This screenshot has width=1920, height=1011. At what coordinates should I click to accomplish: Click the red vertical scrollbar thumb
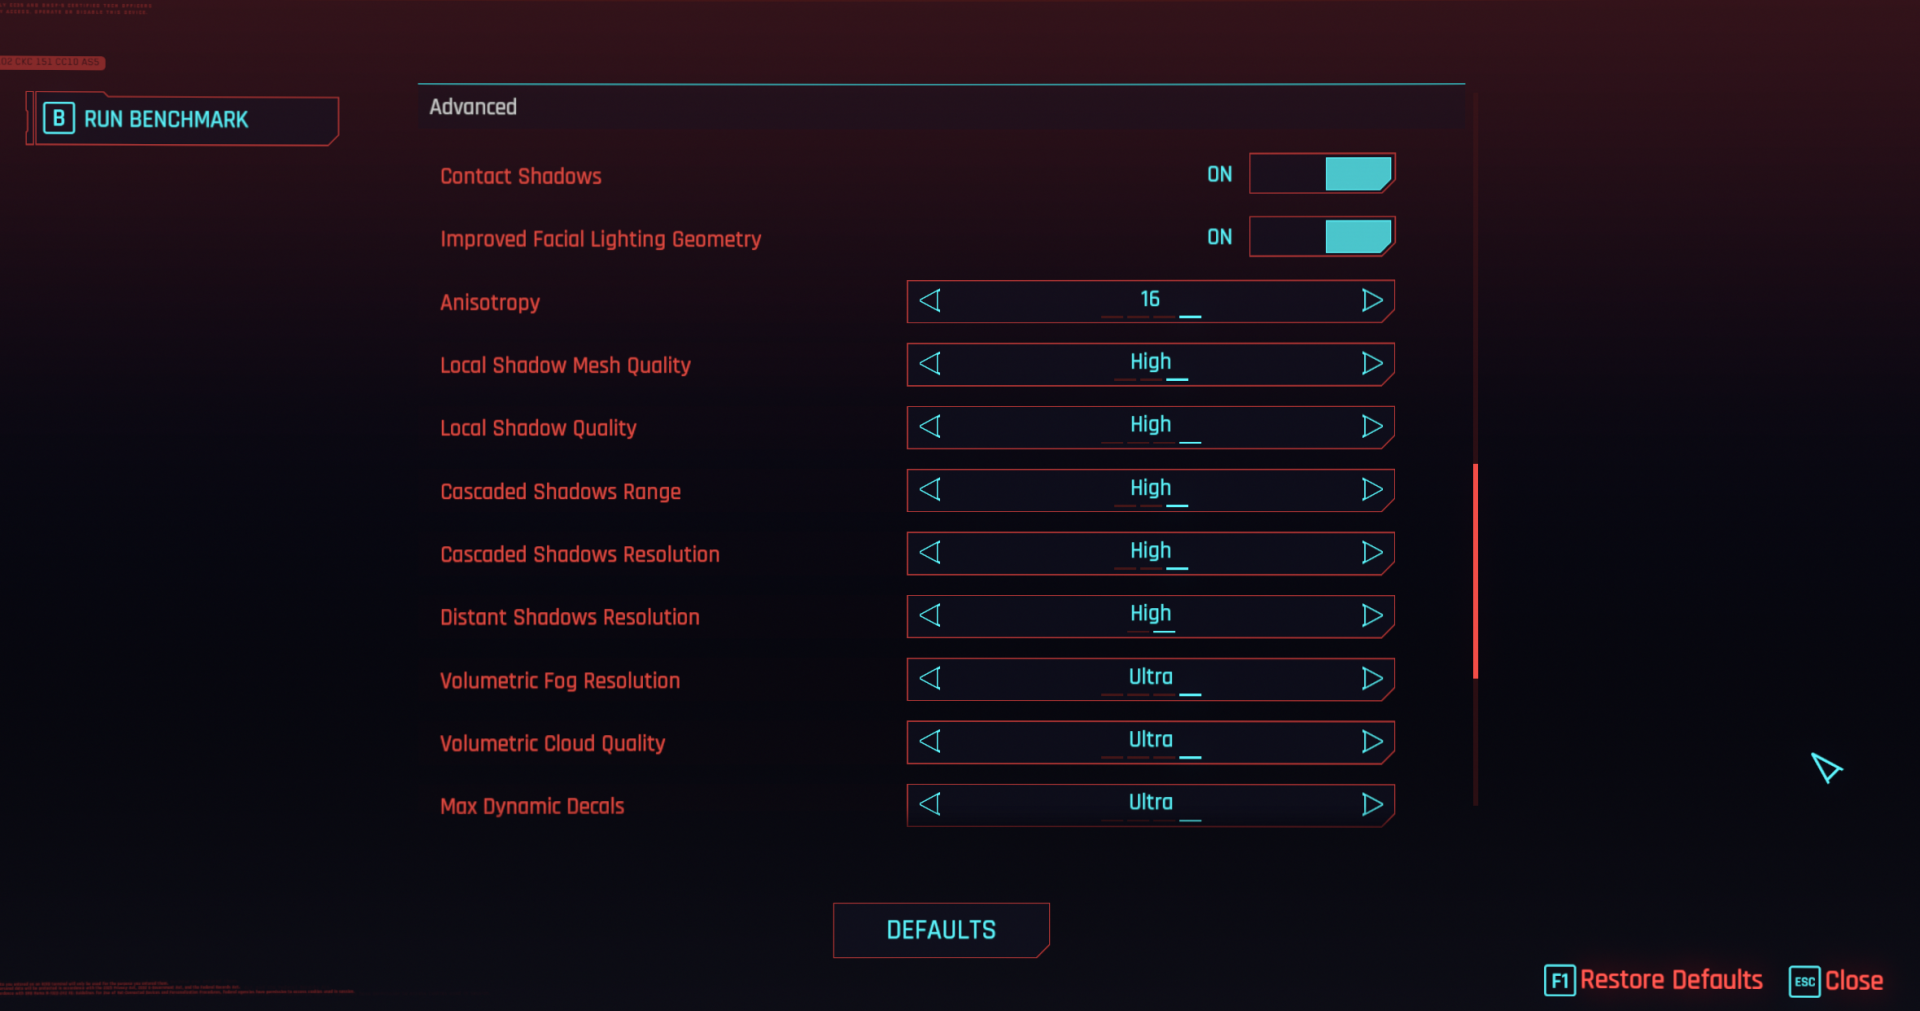tap(1475, 571)
